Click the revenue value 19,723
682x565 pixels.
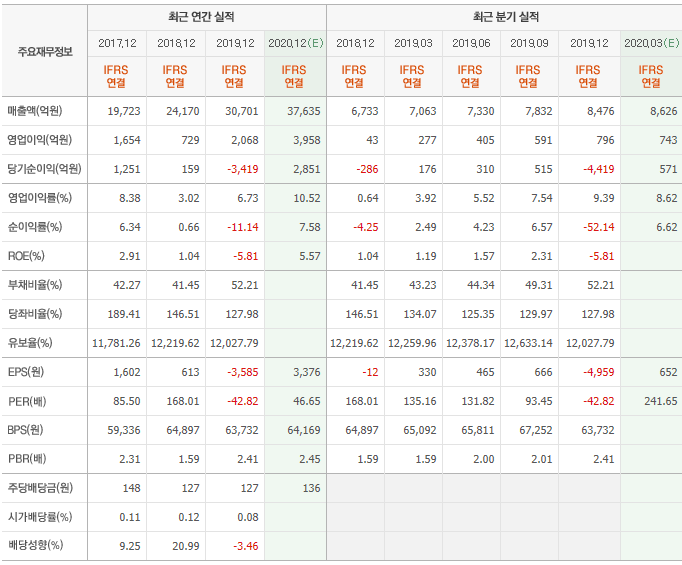pyautogui.click(x=124, y=111)
